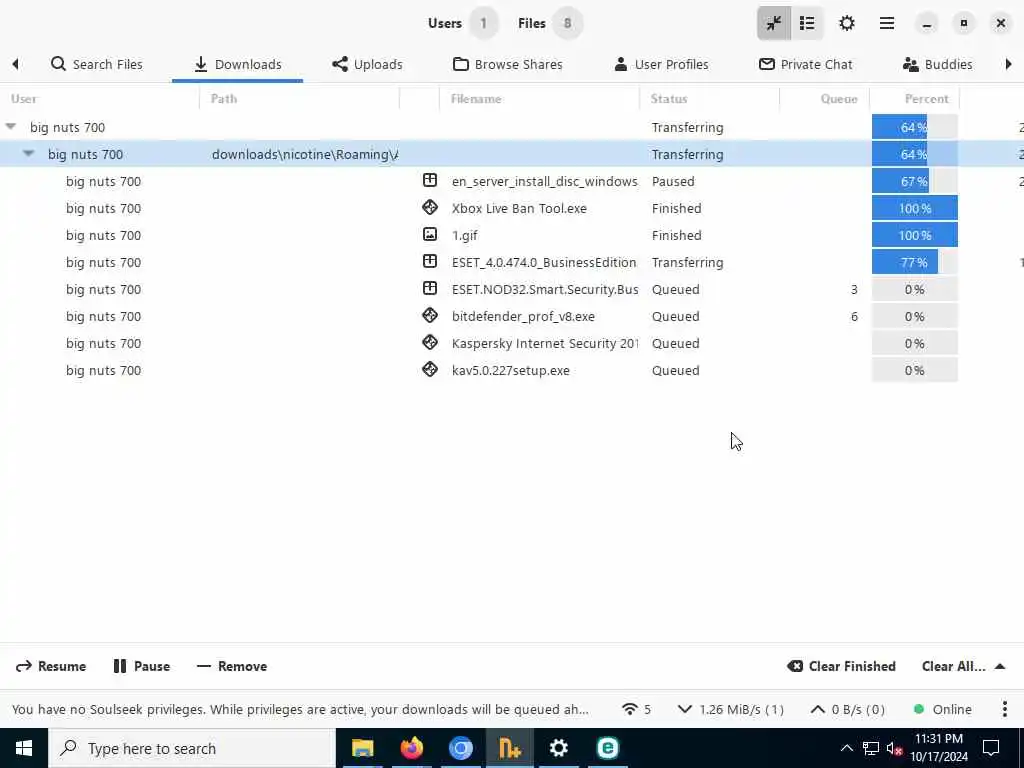Click the executable icon for kav5.0.227setup.exe
The height and width of the screenshot is (768, 1024).
[x=430, y=369]
